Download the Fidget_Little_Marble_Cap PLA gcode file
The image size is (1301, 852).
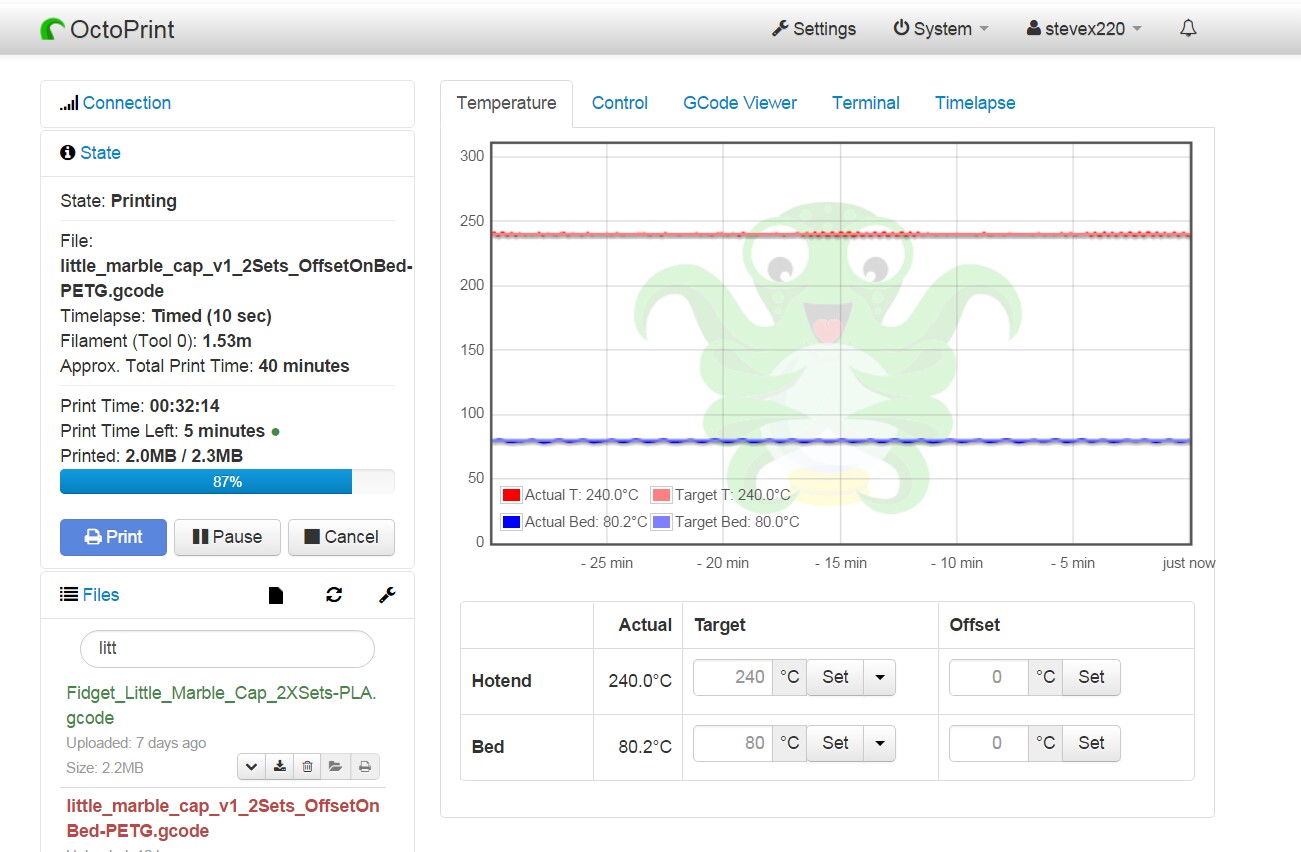tap(280, 767)
